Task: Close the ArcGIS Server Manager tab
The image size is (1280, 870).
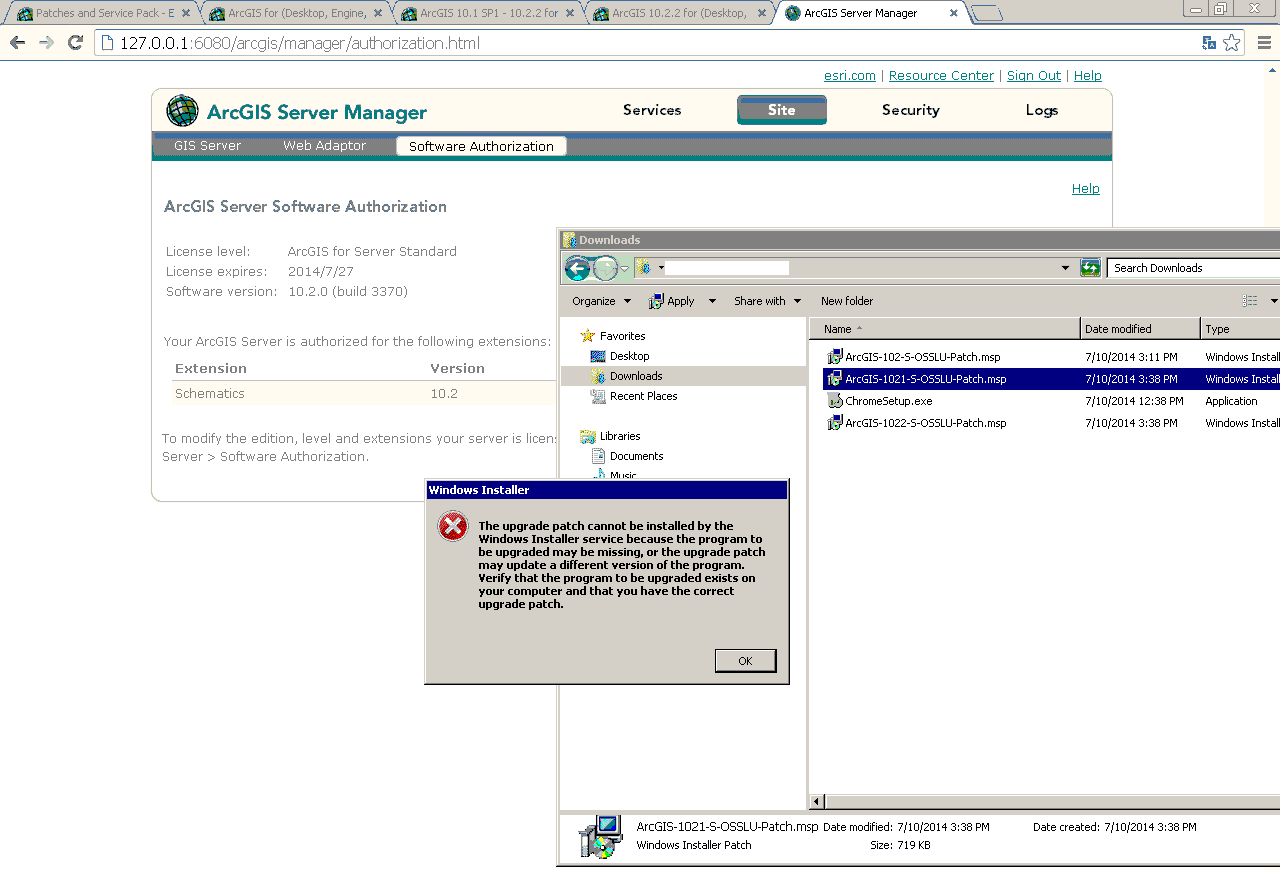Action: click(x=954, y=14)
